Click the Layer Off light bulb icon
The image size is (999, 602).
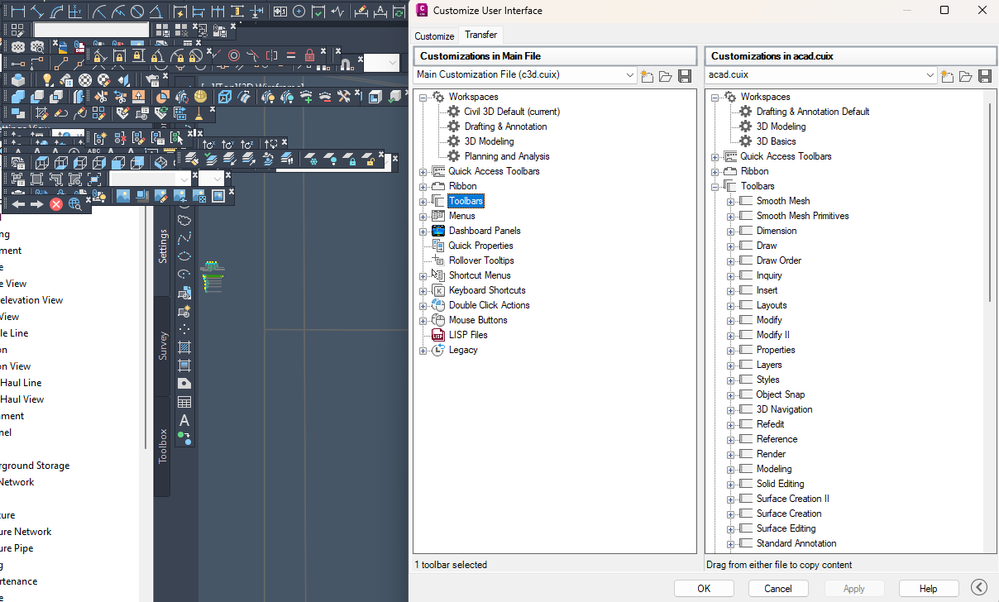pyautogui.click(x=331, y=159)
